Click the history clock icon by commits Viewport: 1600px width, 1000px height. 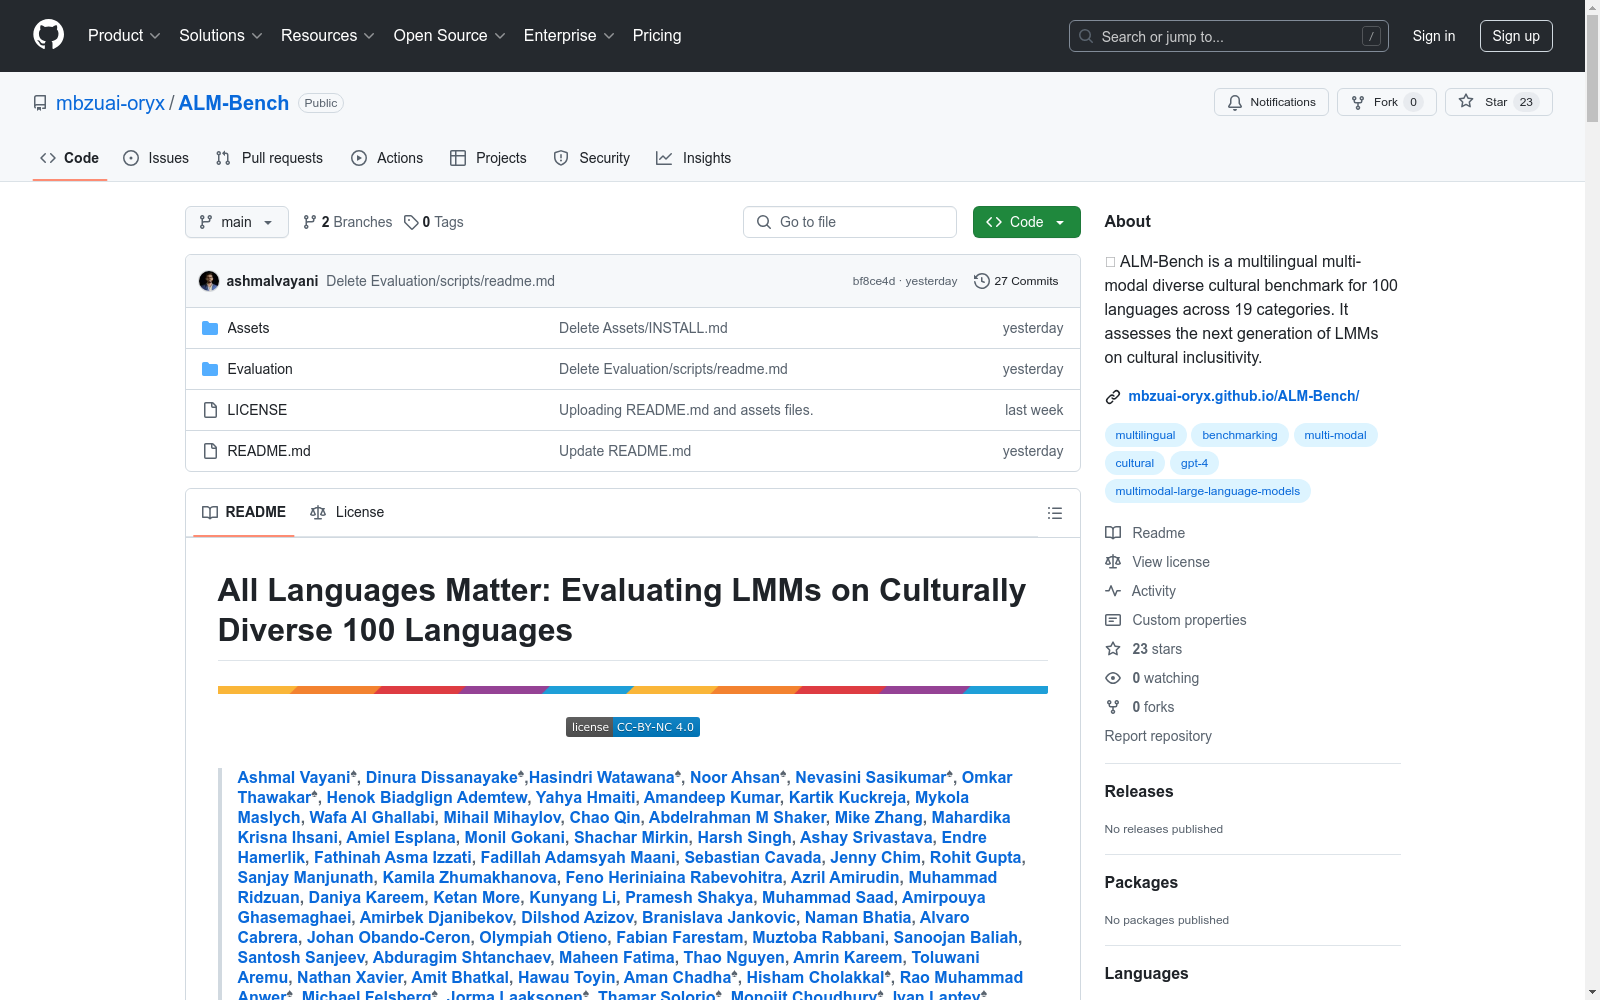(982, 281)
